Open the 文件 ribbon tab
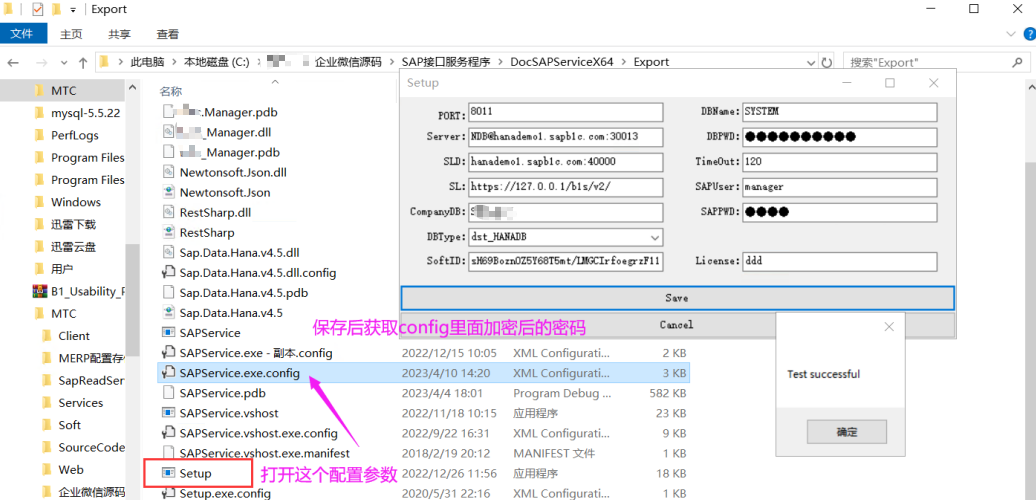Screen dimensions: 1036x500 [x=22, y=34]
